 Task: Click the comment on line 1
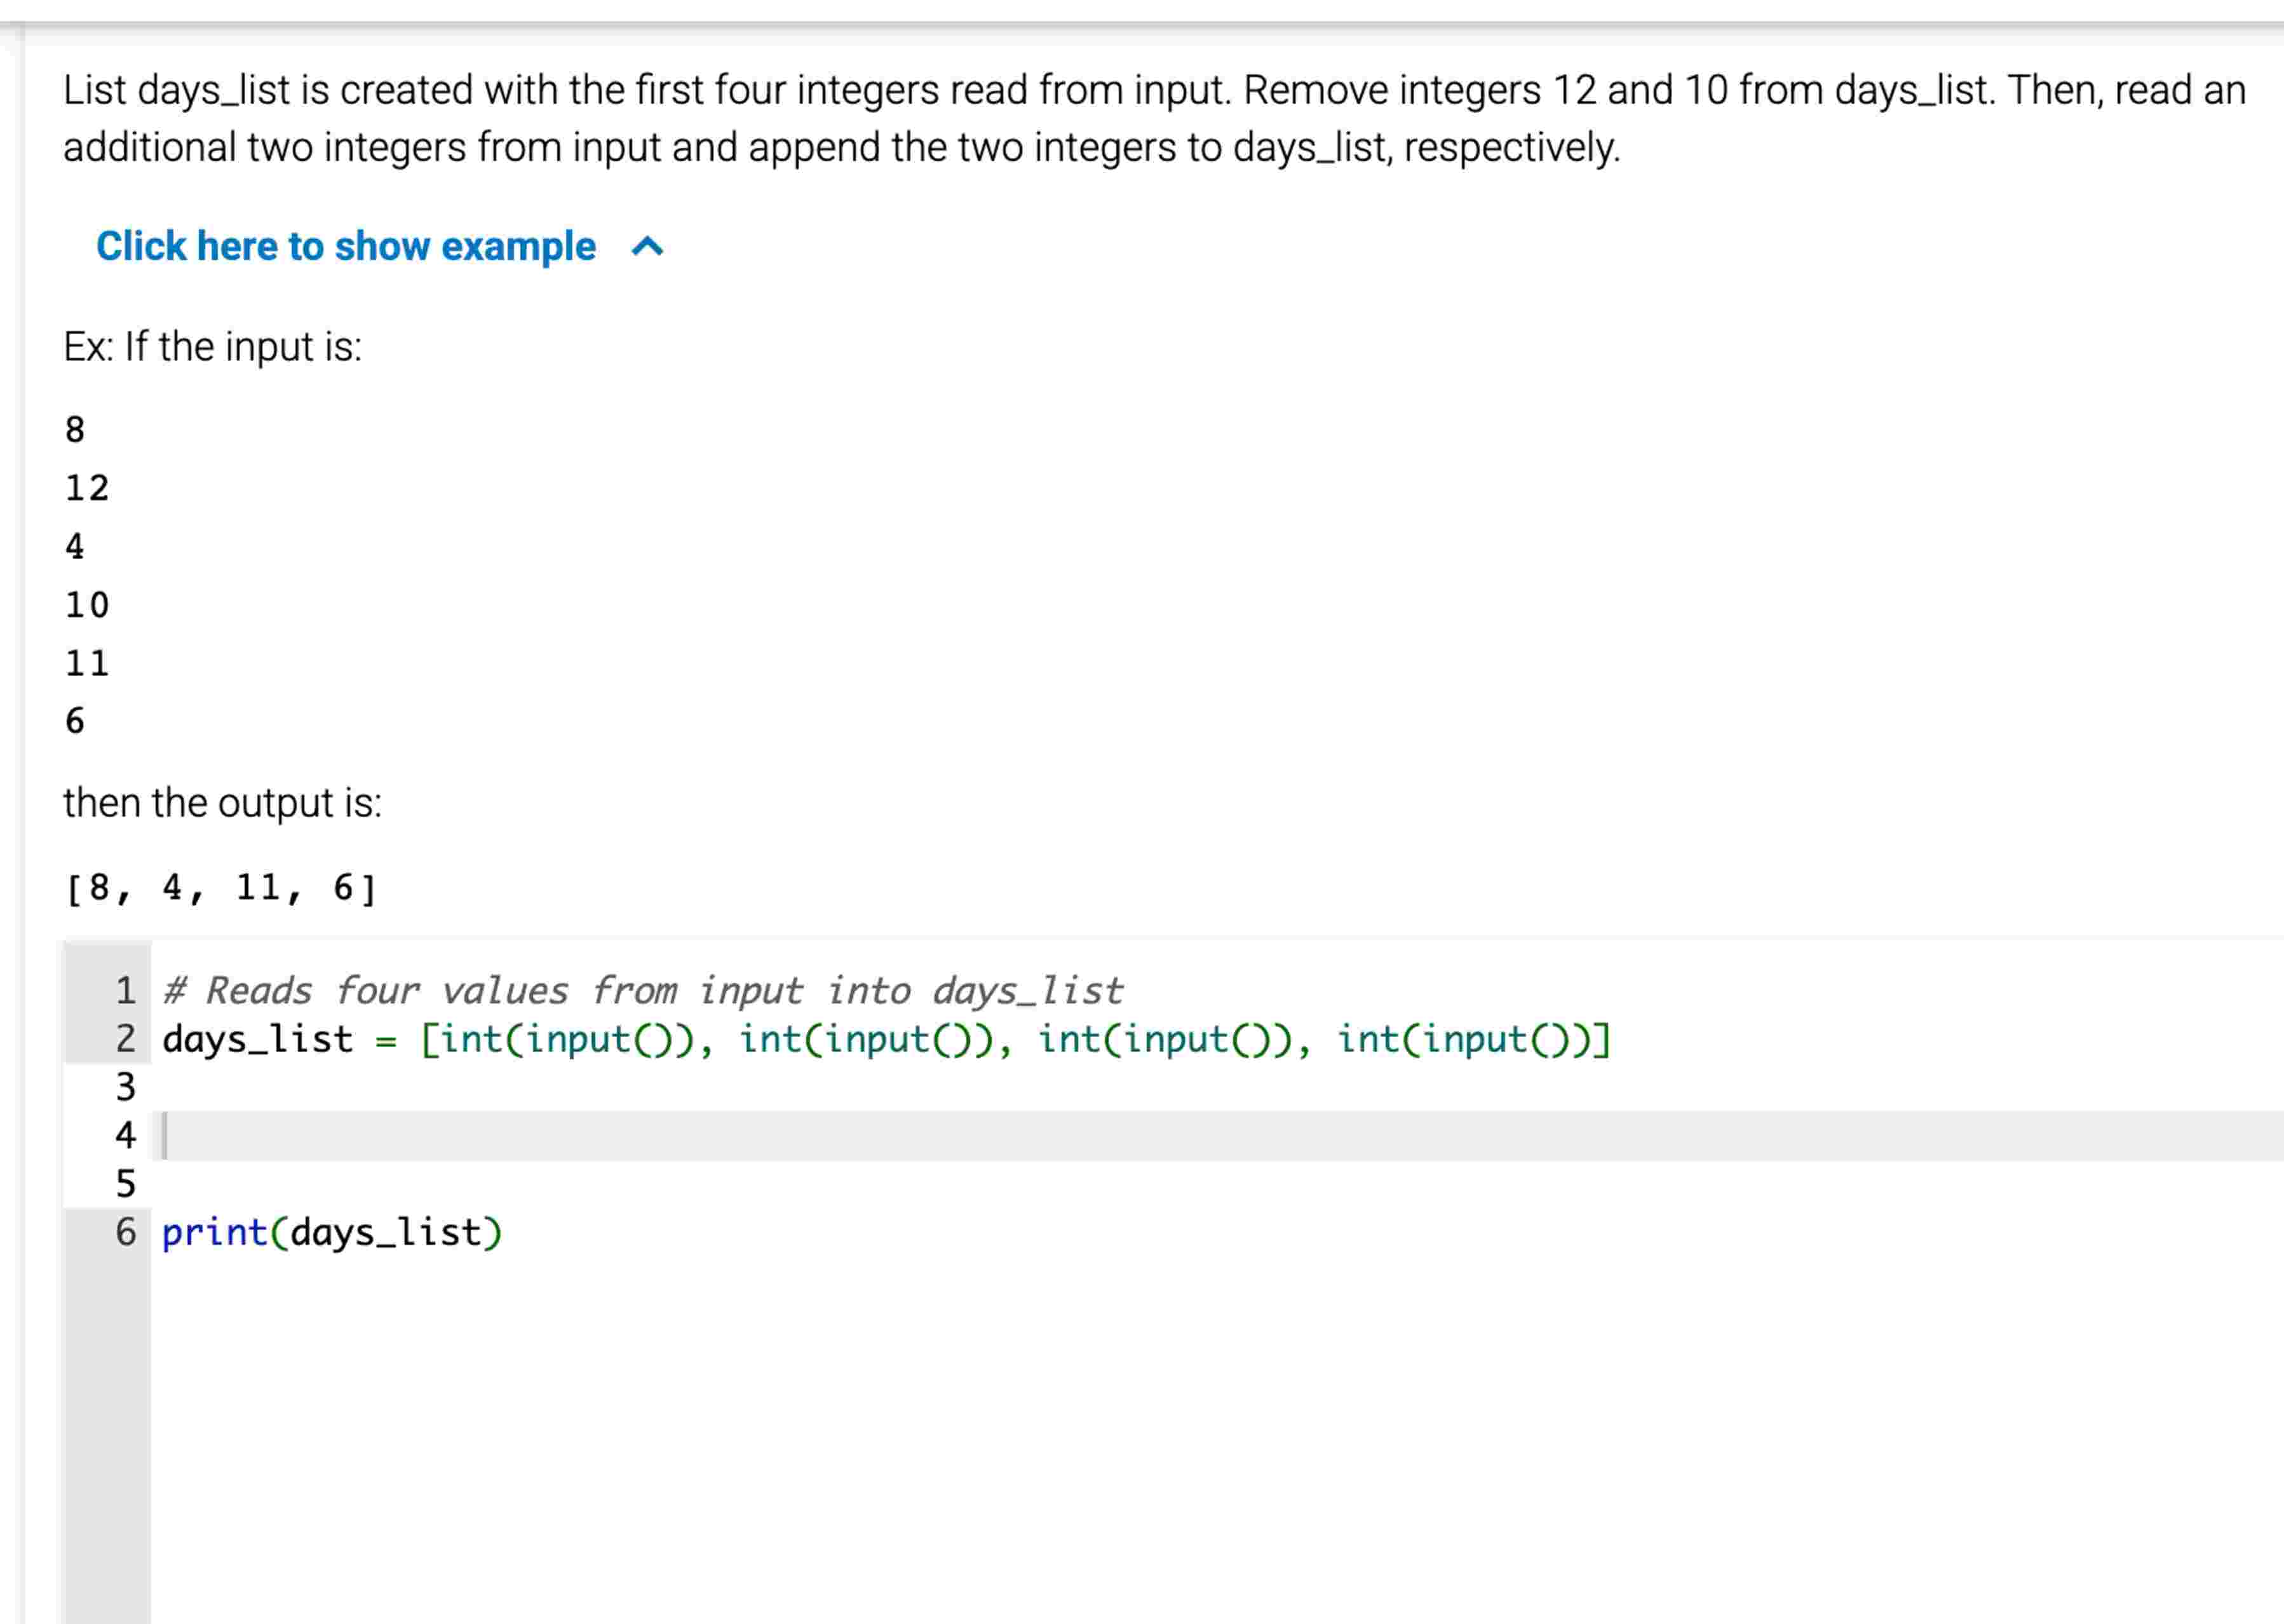pos(640,990)
